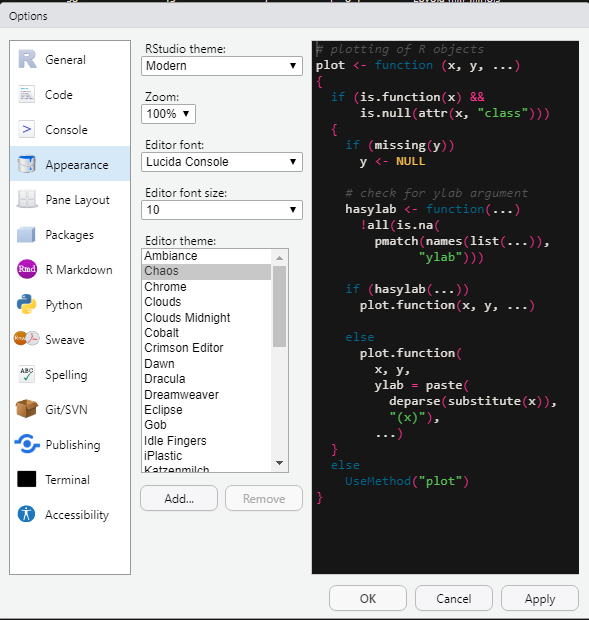
Task: Open the RStudio theme dropdown
Action: pos(222,66)
